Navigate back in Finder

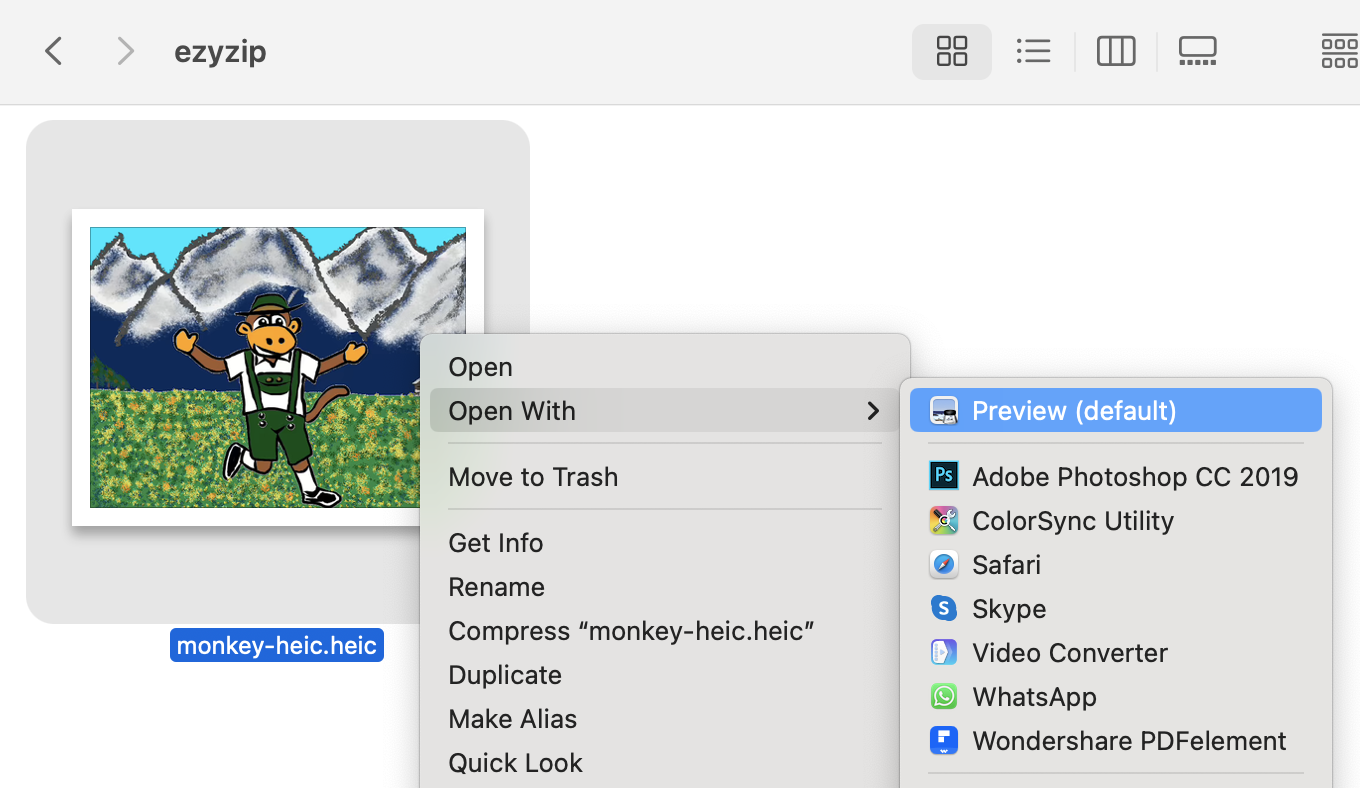coord(53,50)
